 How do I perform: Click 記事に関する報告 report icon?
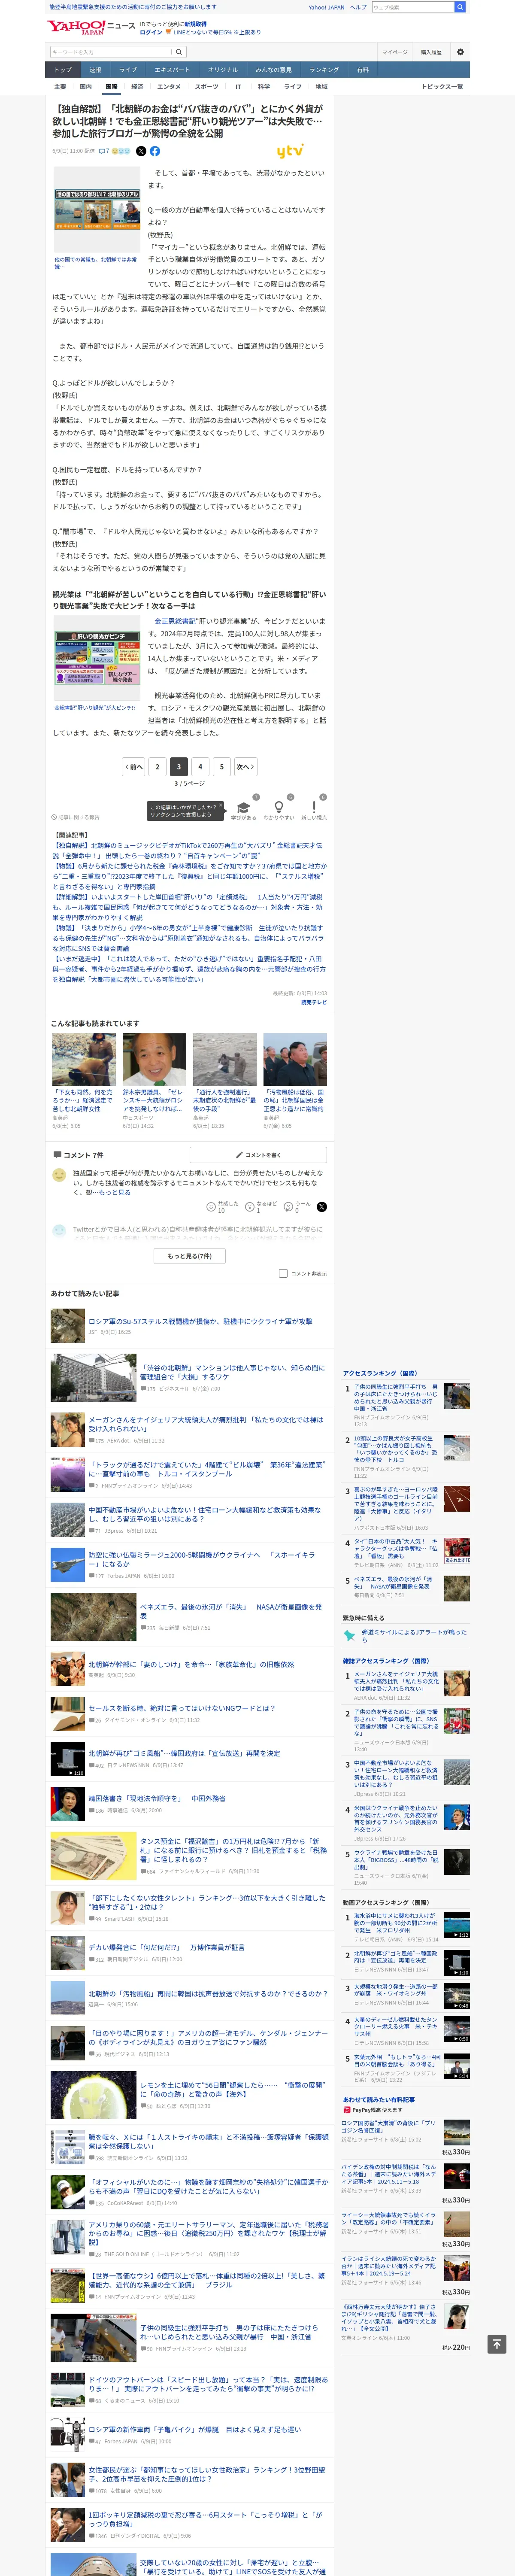pos(77,817)
